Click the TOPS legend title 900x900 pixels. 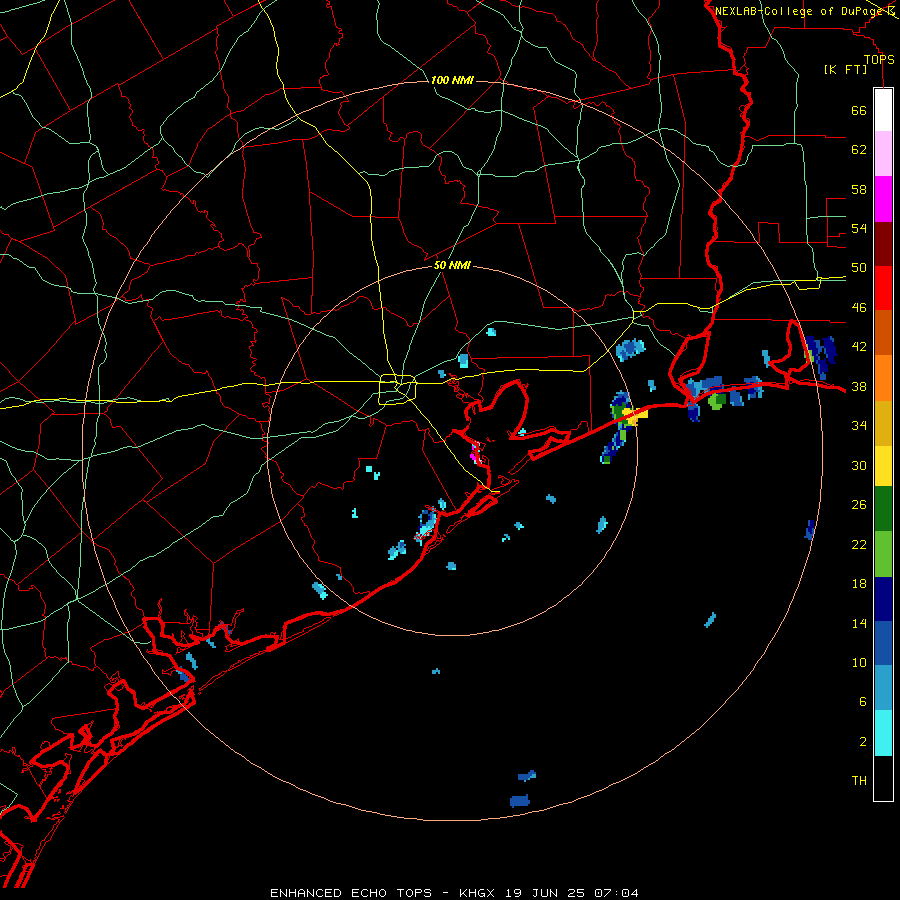pos(879,60)
